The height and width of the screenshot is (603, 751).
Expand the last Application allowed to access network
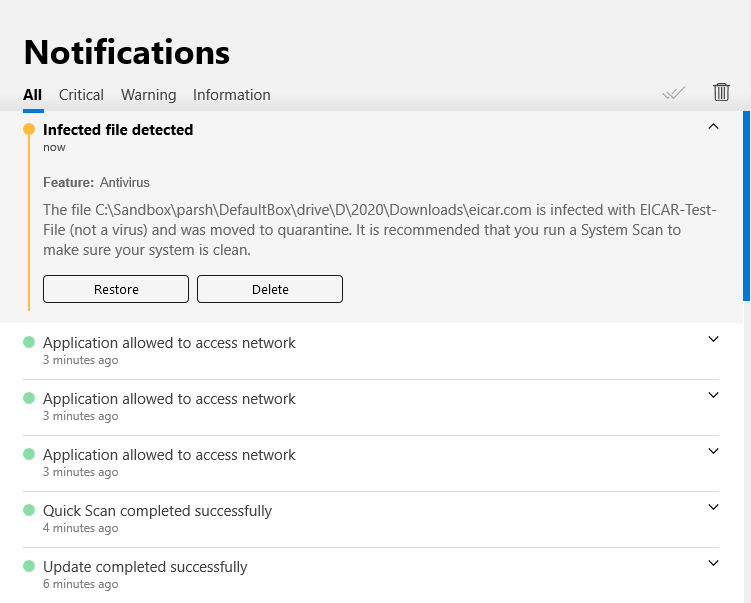point(713,451)
